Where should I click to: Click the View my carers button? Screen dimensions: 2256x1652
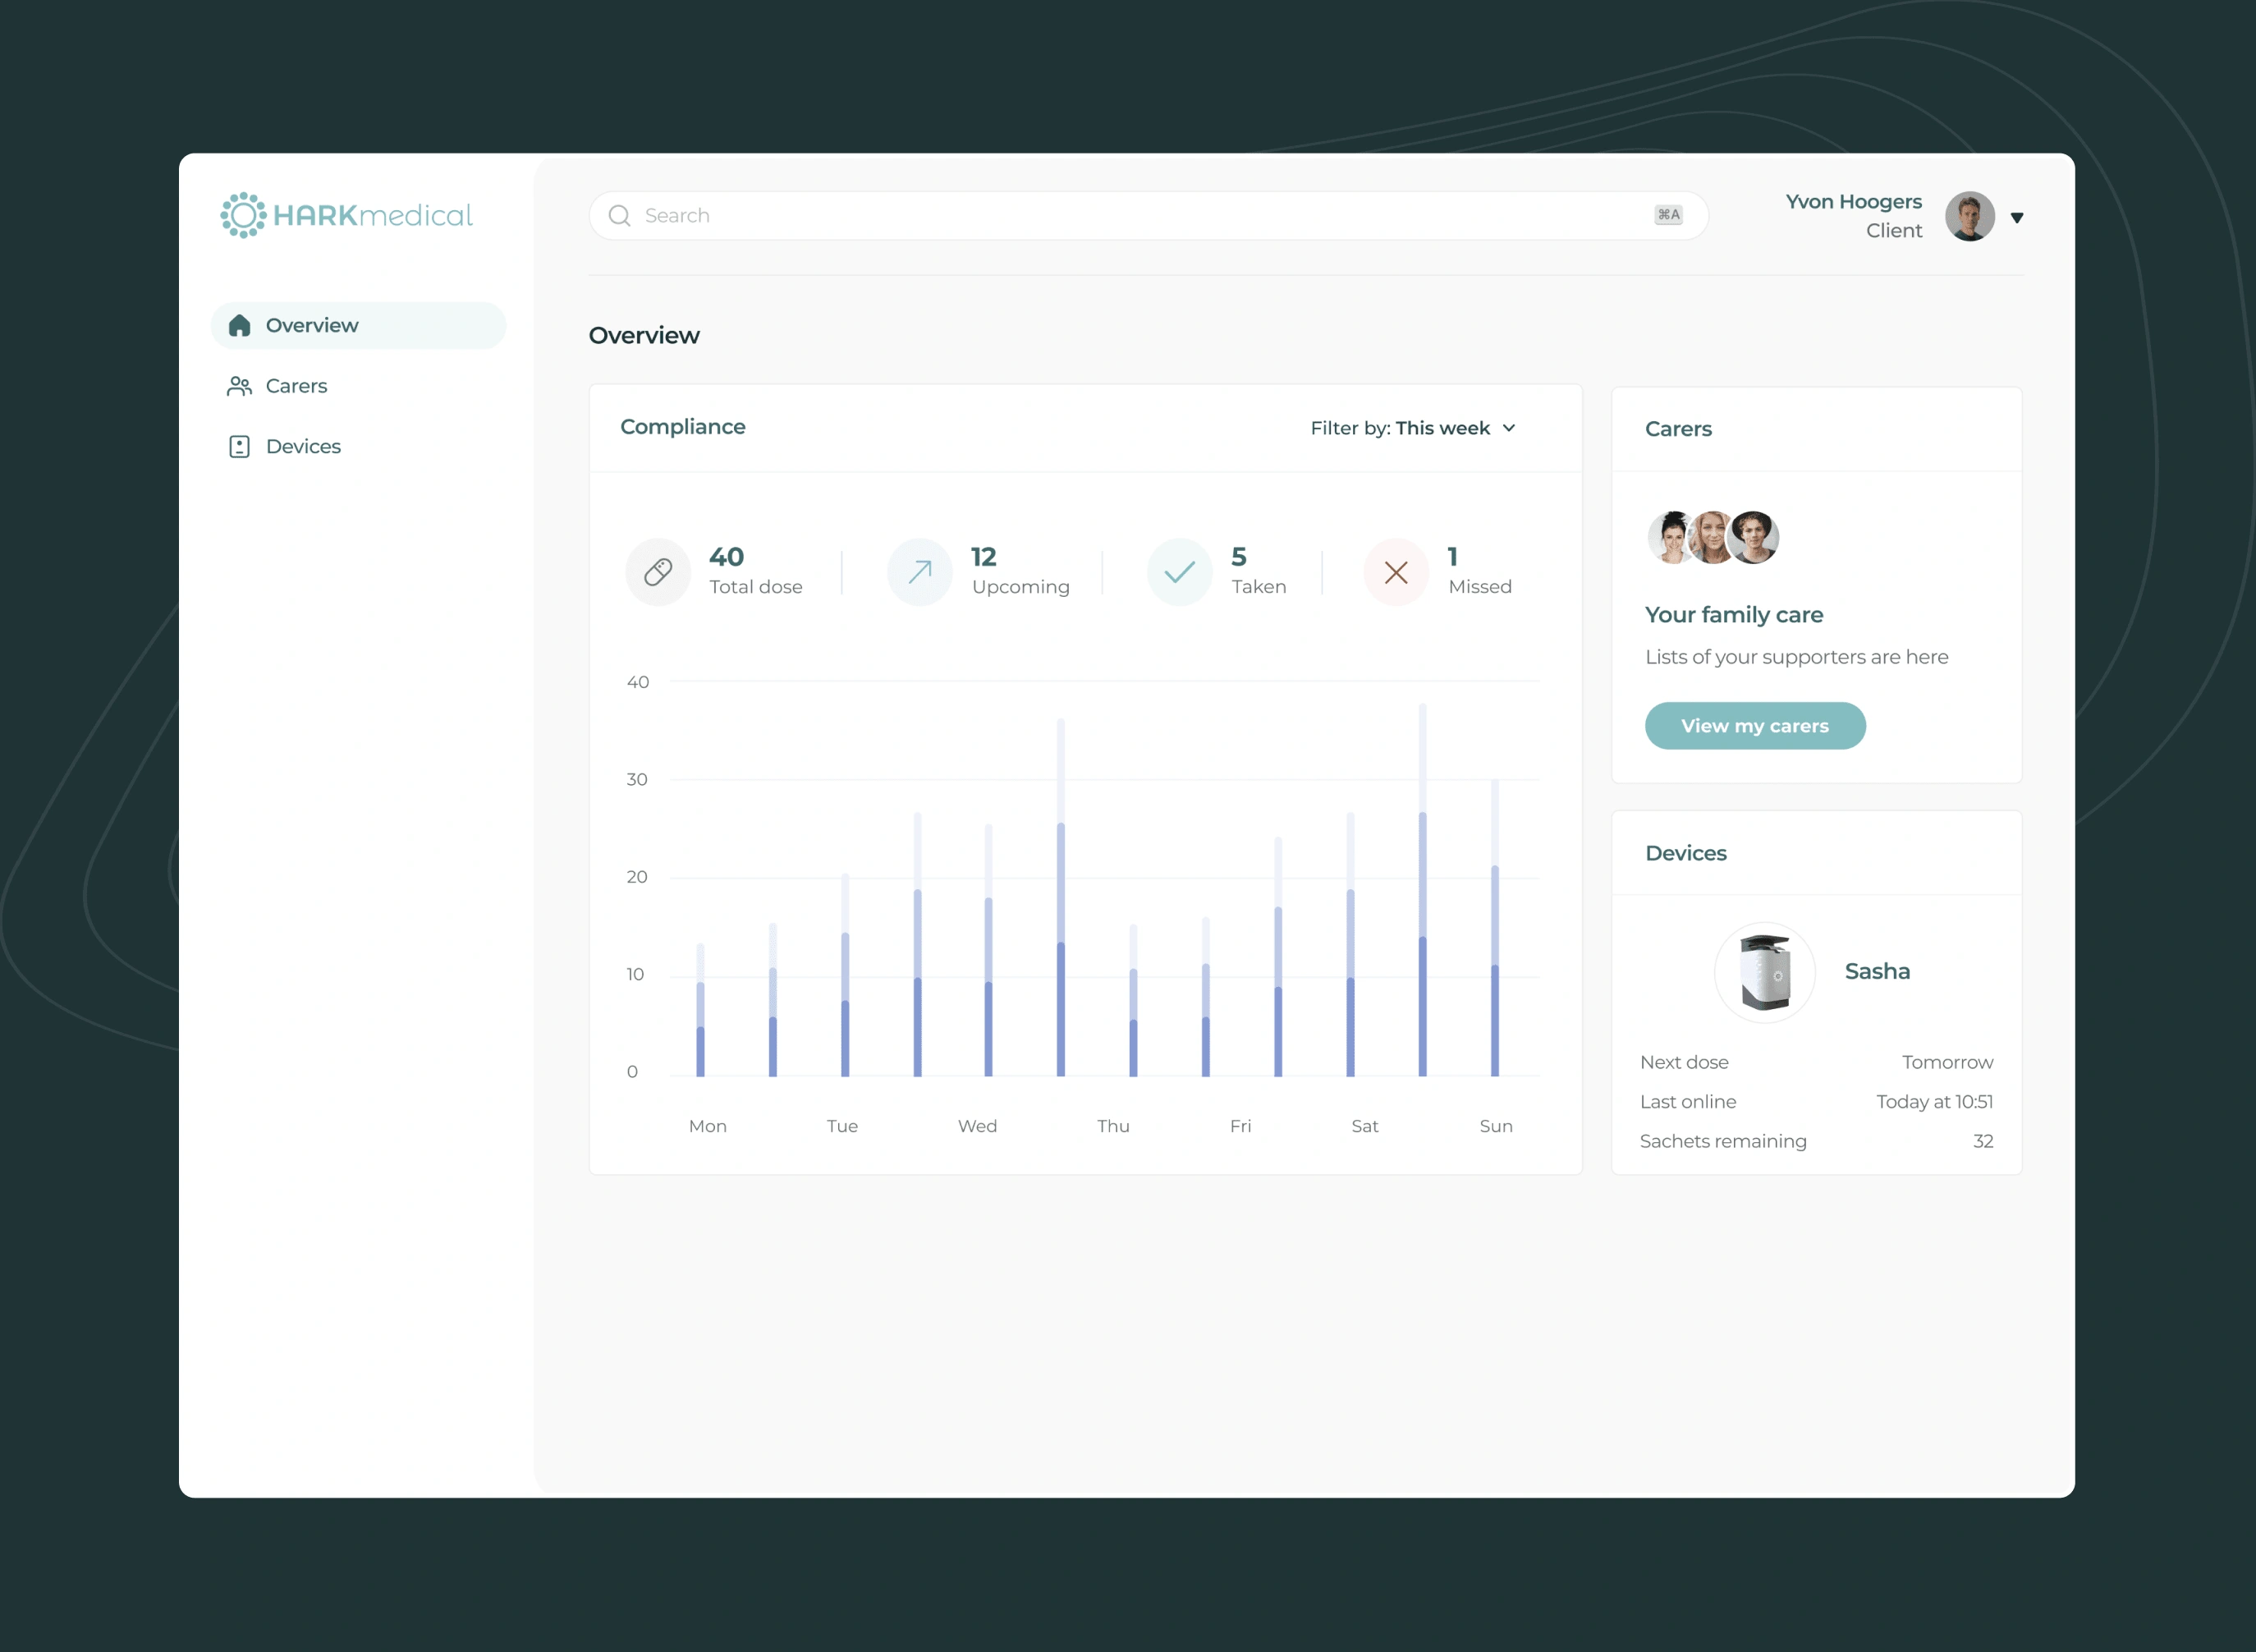tap(1755, 726)
